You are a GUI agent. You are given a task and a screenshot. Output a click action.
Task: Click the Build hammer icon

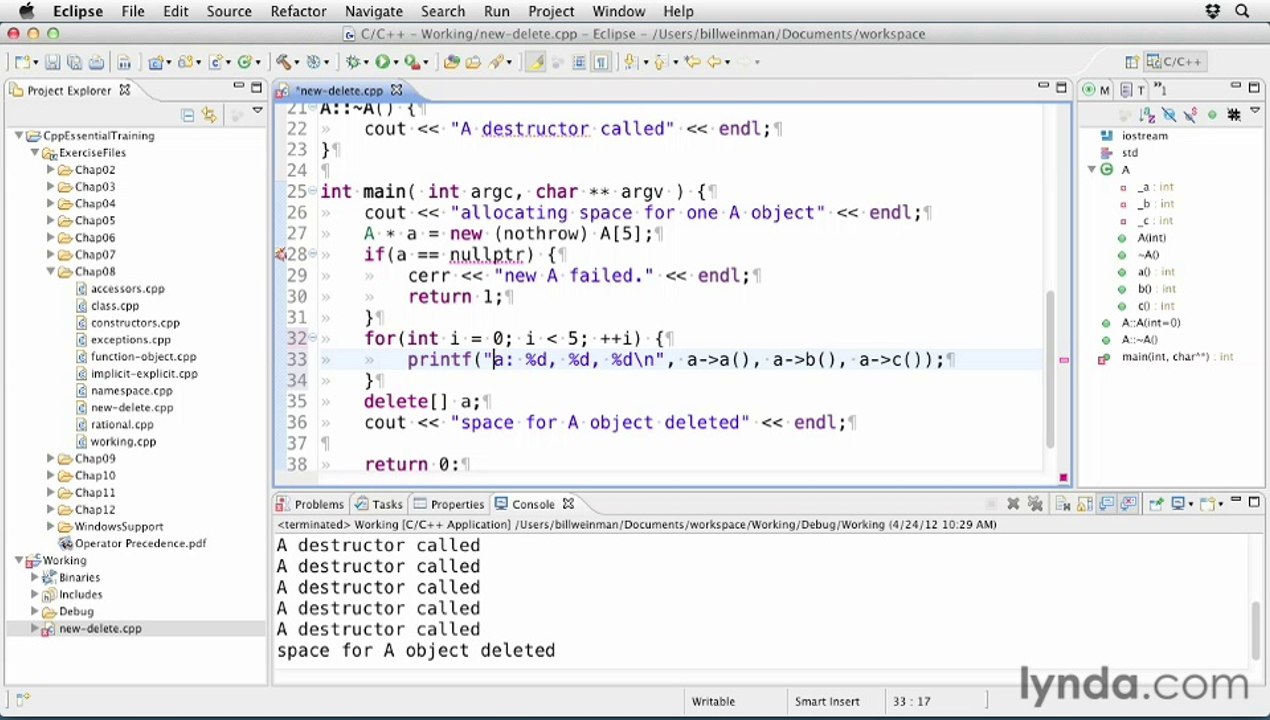point(283,62)
